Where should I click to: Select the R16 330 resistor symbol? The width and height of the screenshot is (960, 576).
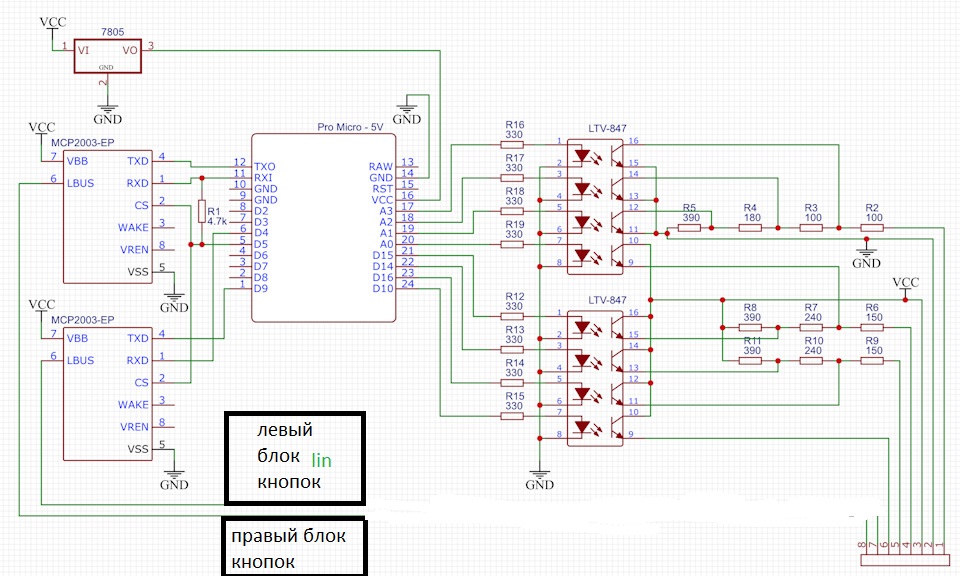(512, 145)
